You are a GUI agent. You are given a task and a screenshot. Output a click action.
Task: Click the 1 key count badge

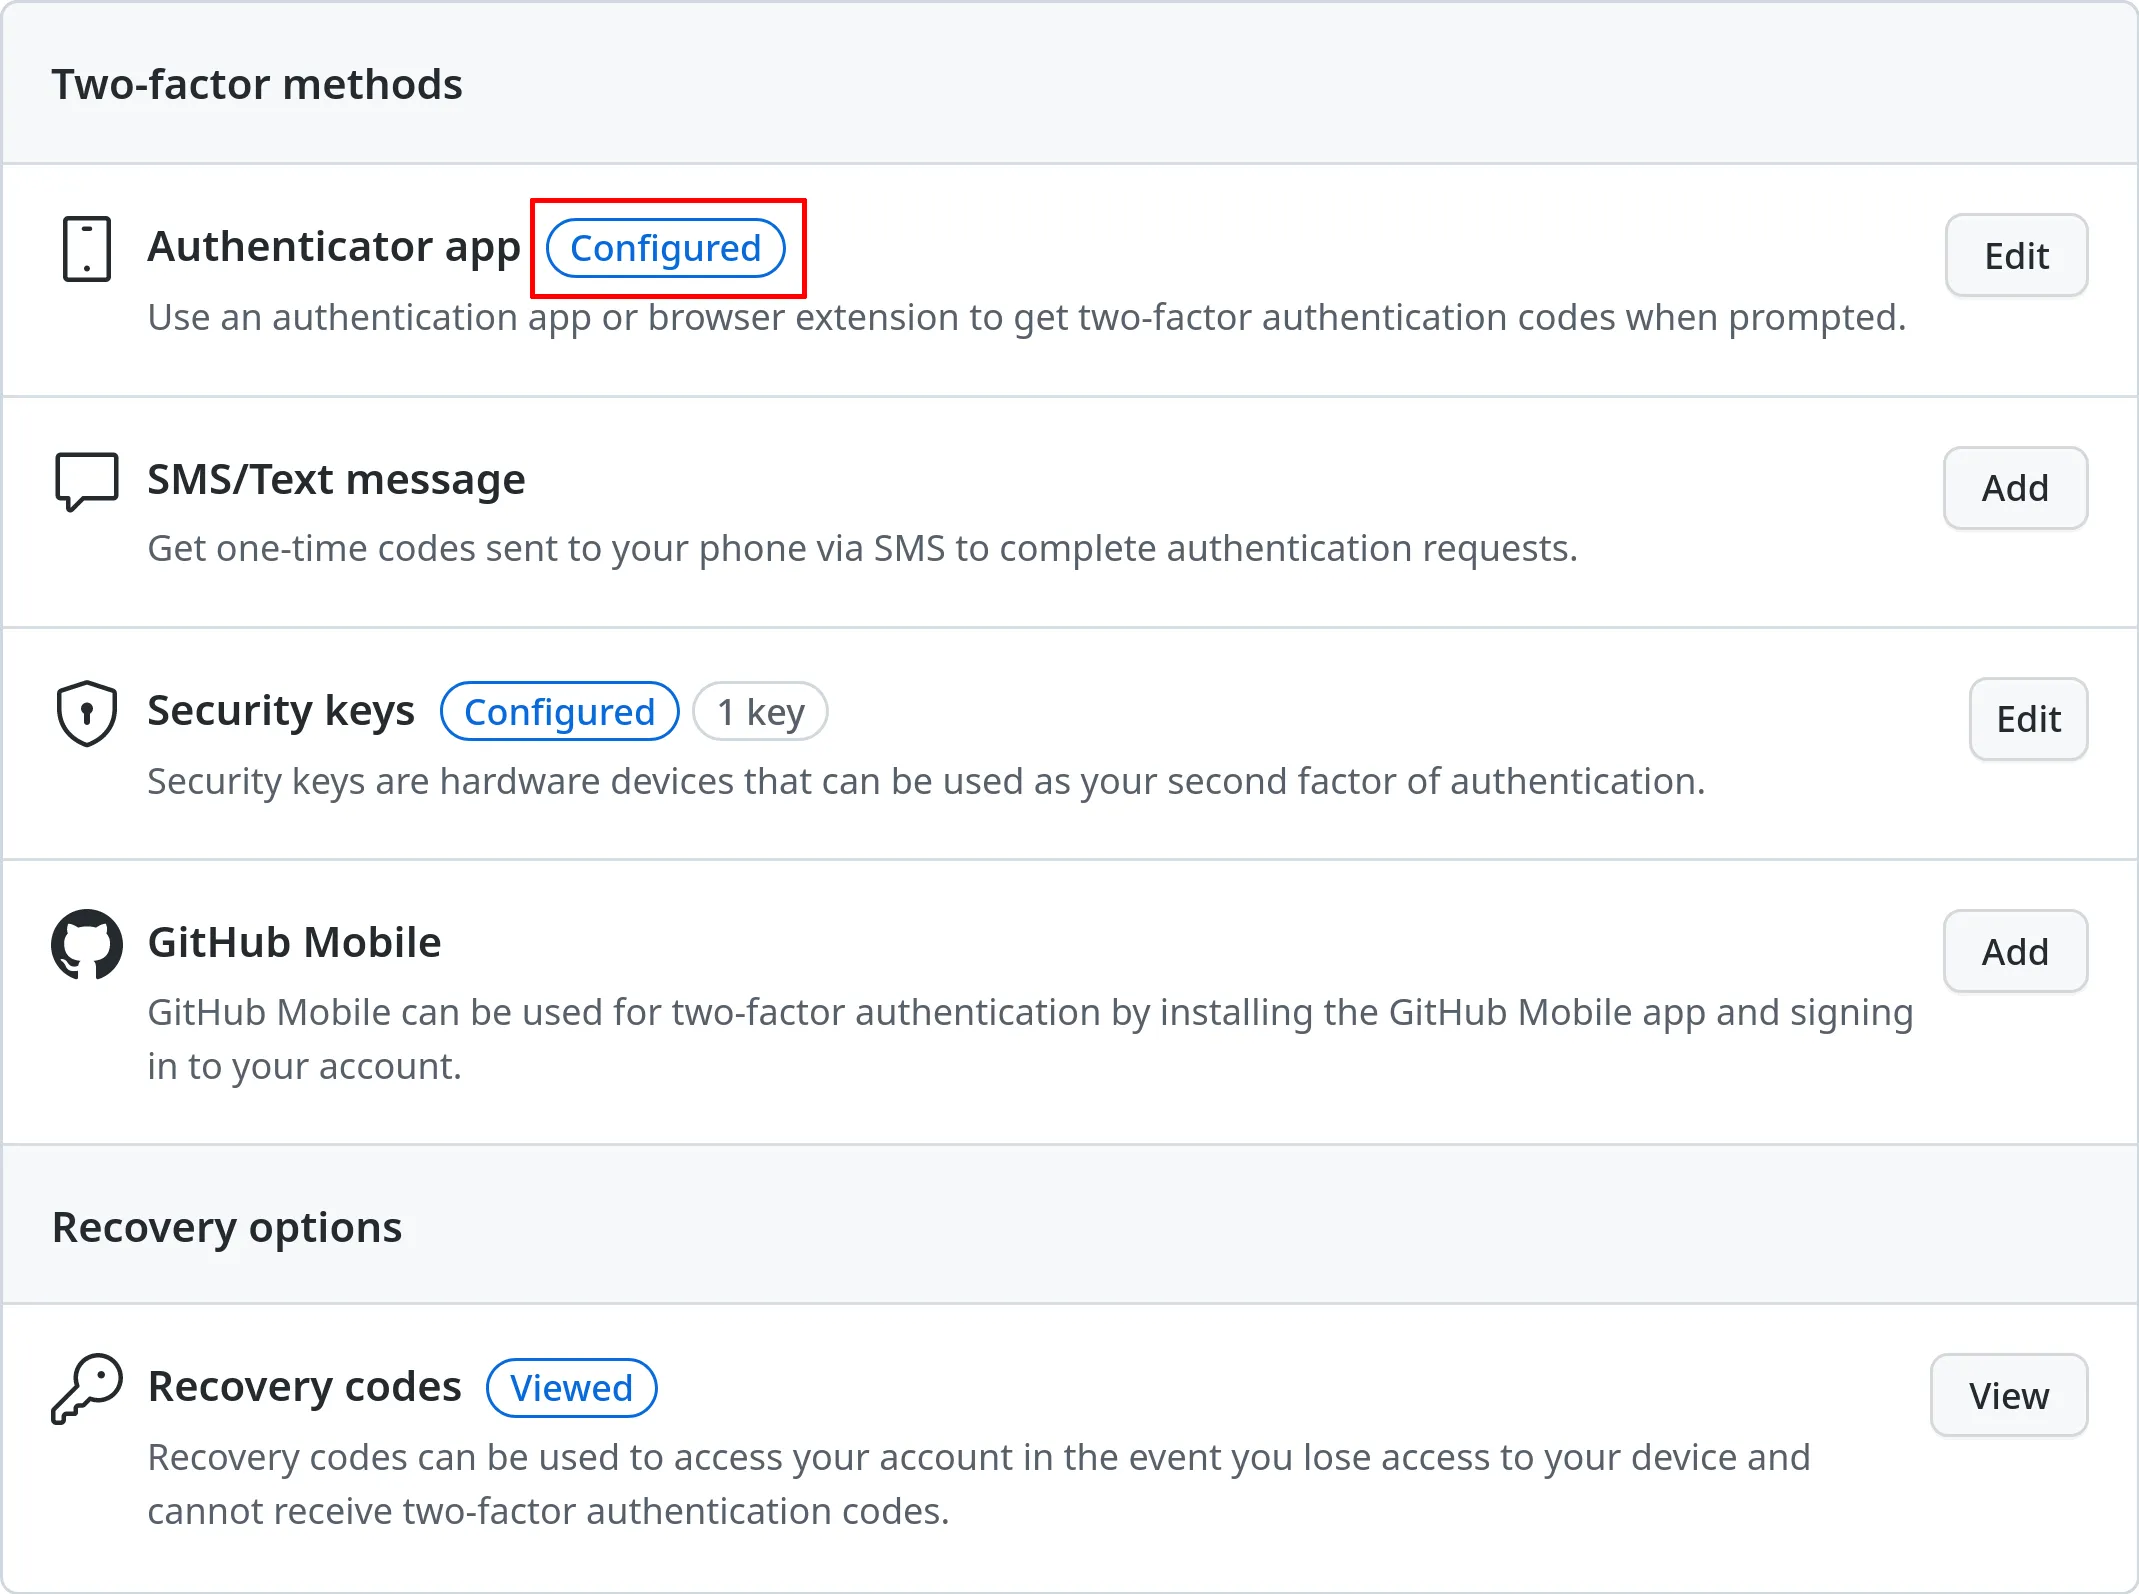tap(760, 712)
